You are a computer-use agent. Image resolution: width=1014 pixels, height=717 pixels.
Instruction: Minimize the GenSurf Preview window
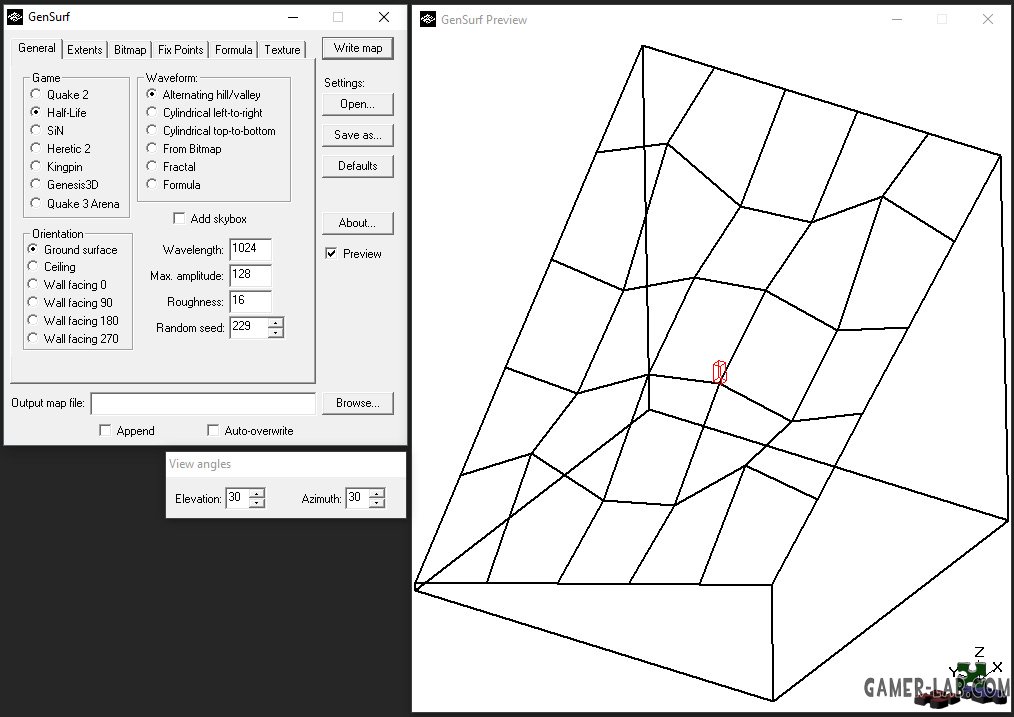[897, 19]
